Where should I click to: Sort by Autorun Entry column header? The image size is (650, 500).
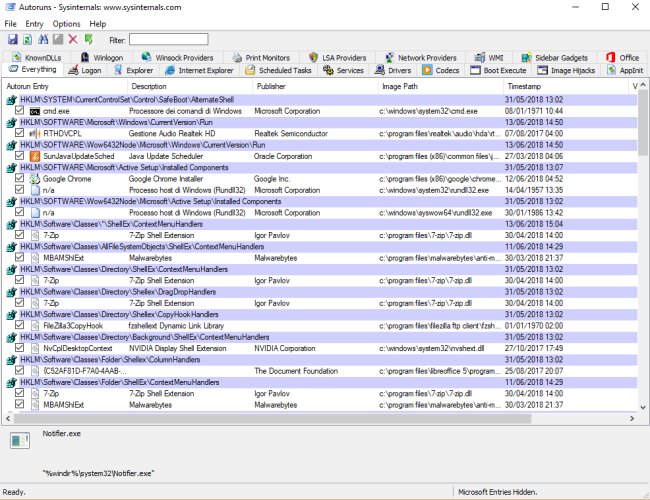(x=65, y=86)
